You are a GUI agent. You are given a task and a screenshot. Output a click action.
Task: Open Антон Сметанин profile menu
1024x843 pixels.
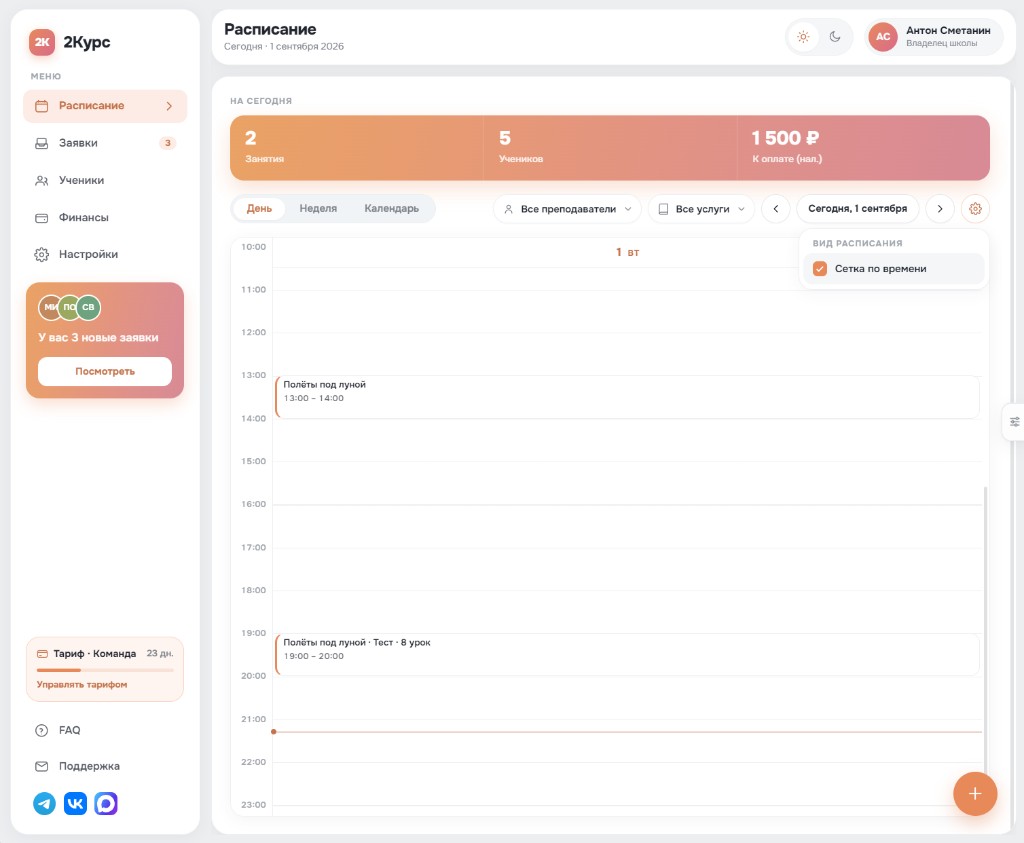coord(935,37)
